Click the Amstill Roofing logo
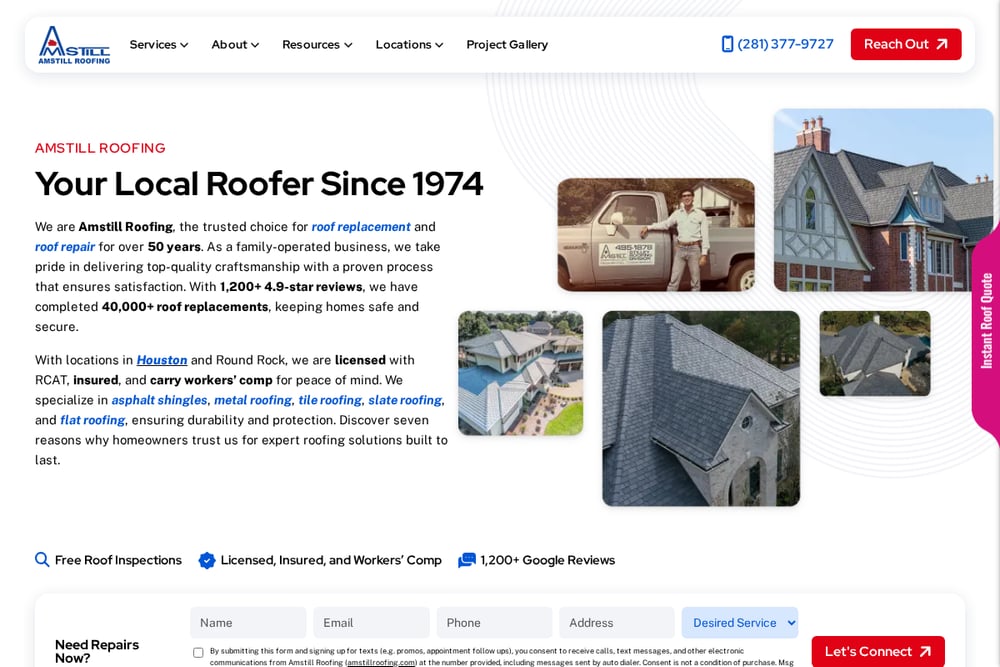The width and height of the screenshot is (1000, 667). pos(74,45)
